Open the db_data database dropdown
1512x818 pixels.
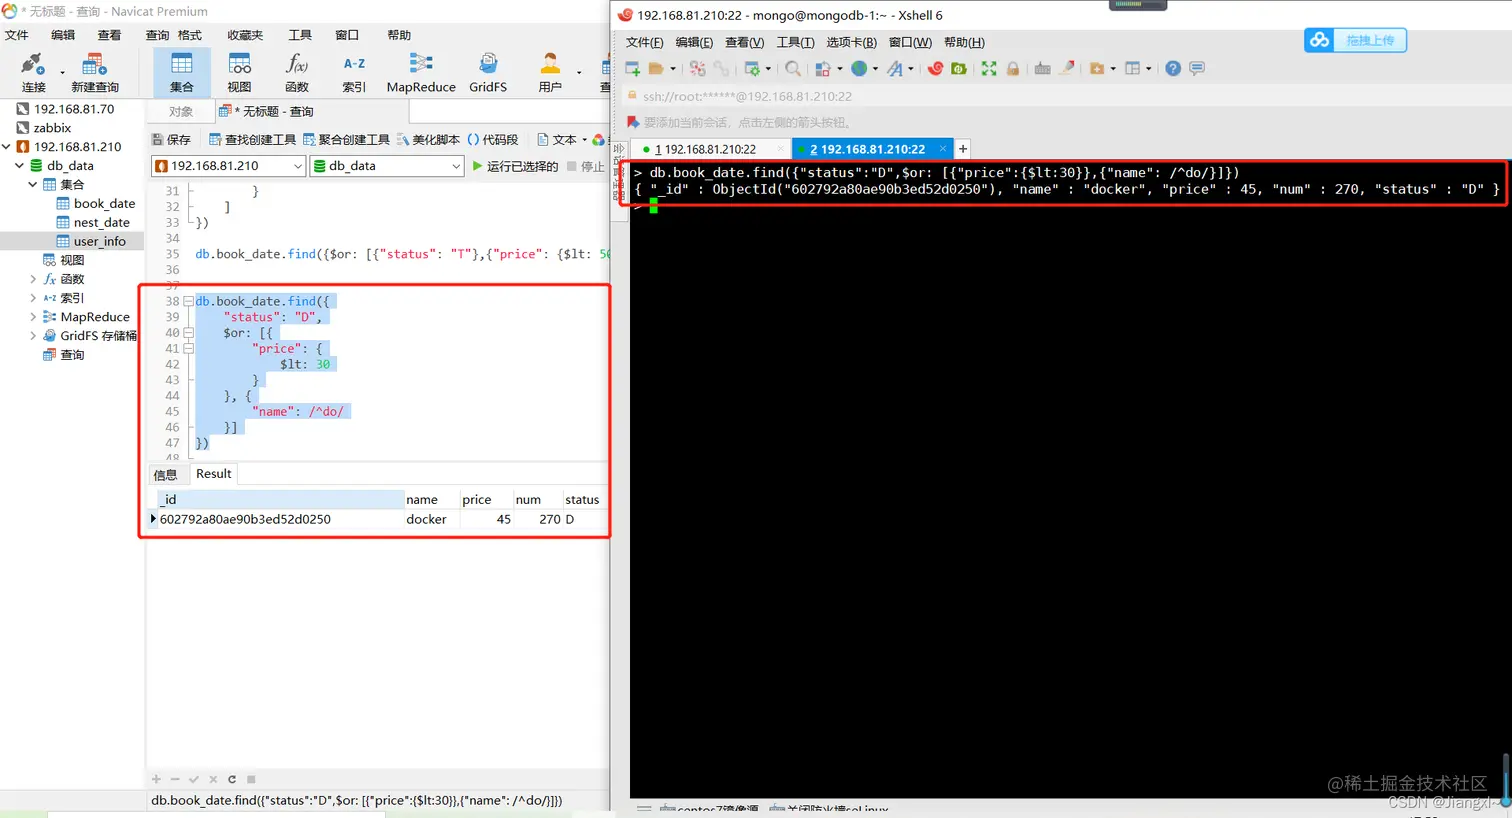[x=456, y=166]
